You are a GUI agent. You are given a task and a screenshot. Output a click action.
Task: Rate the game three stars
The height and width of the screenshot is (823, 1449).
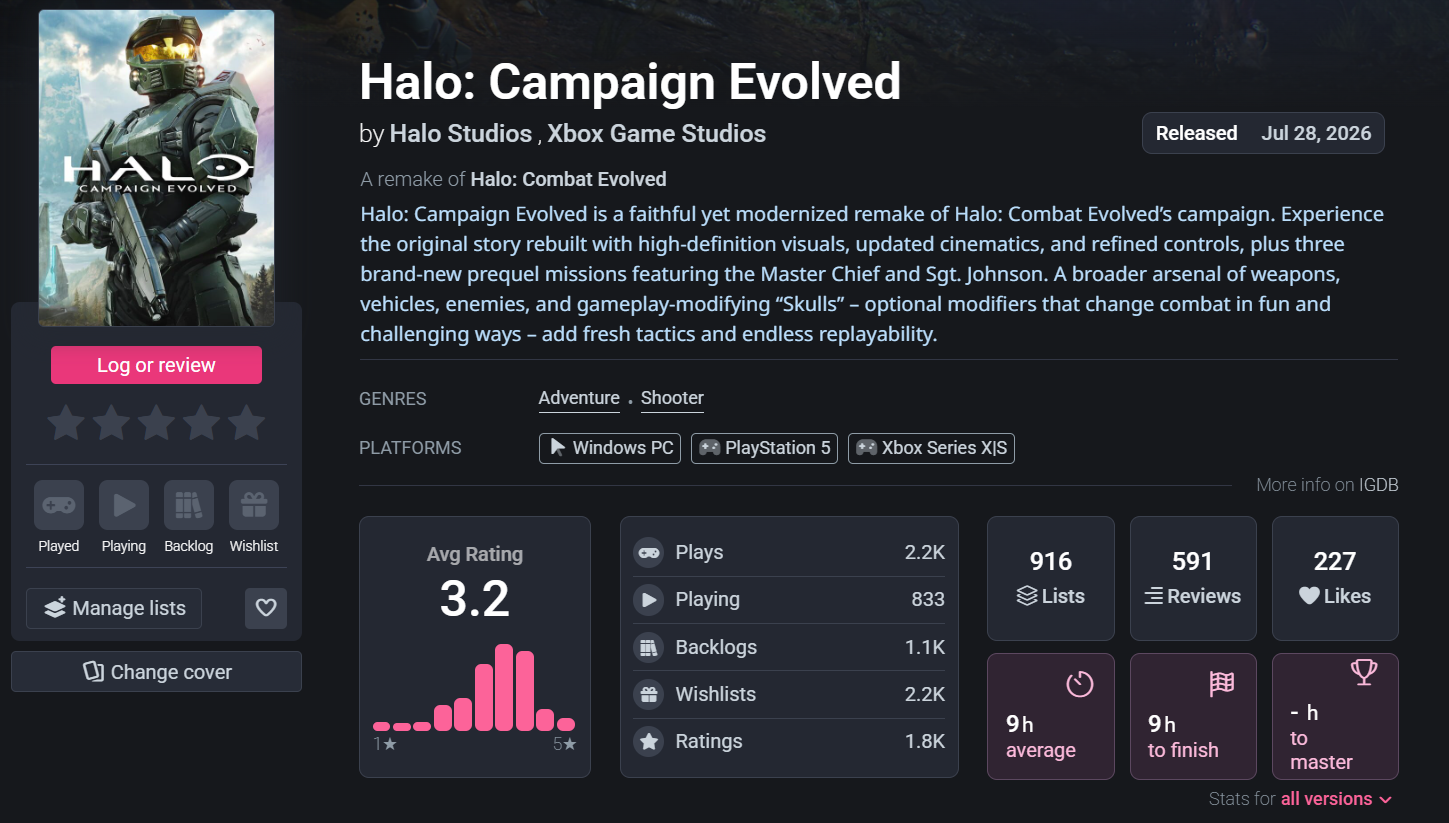(156, 423)
